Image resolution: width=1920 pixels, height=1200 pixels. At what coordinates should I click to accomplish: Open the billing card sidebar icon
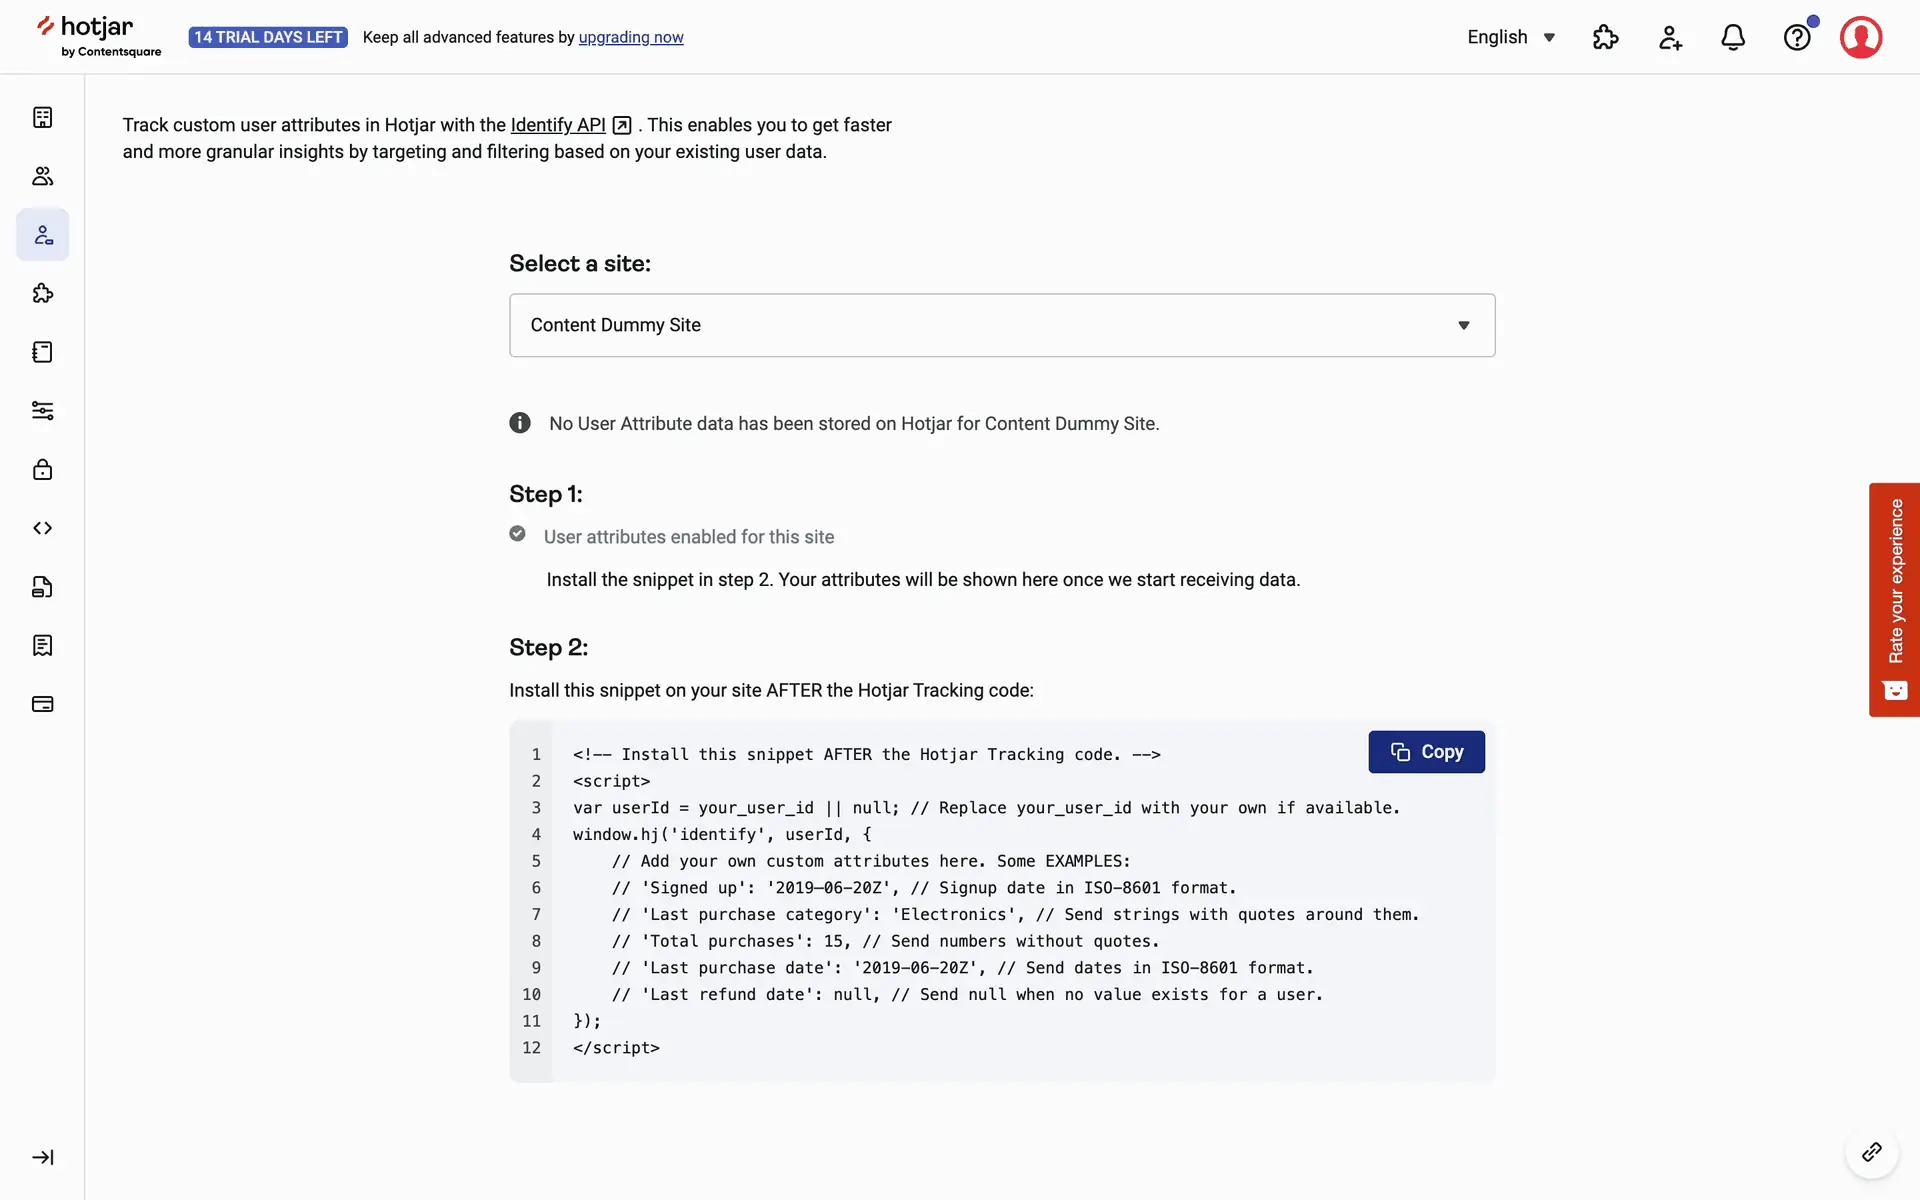click(42, 704)
